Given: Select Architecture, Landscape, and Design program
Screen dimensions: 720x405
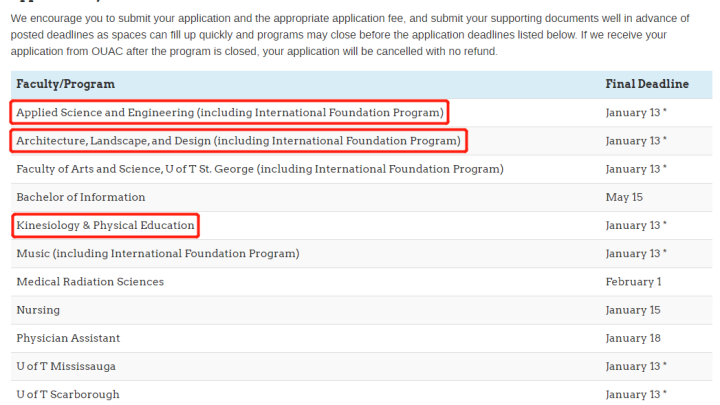Looking at the screenshot, I should 238,141.
